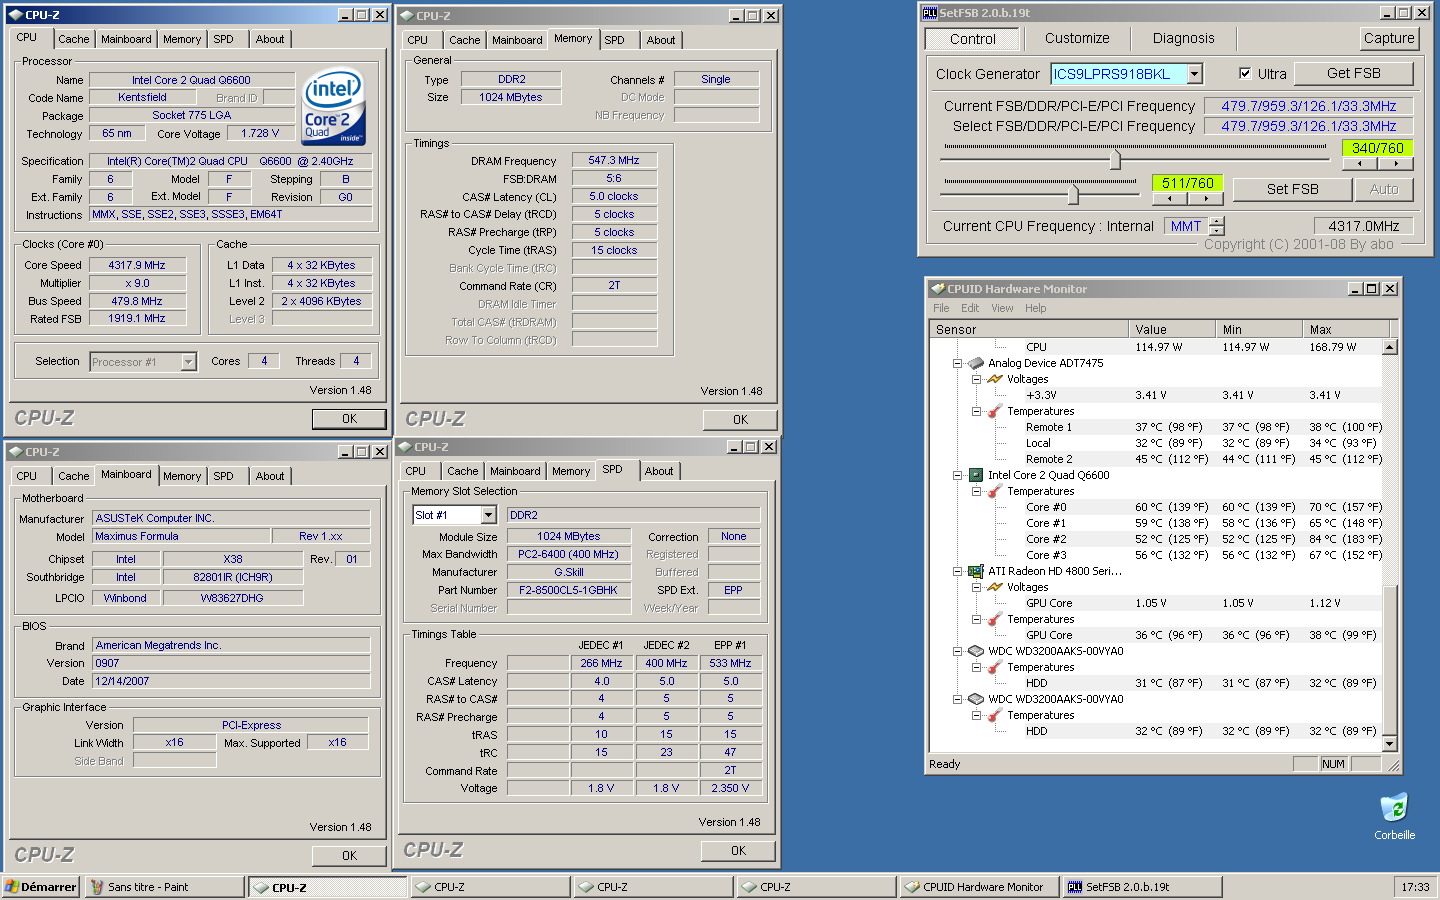The height and width of the screenshot is (900, 1440).
Task: Open Cache tab in CPU-Z Mainboard window
Action: (x=73, y=476)
